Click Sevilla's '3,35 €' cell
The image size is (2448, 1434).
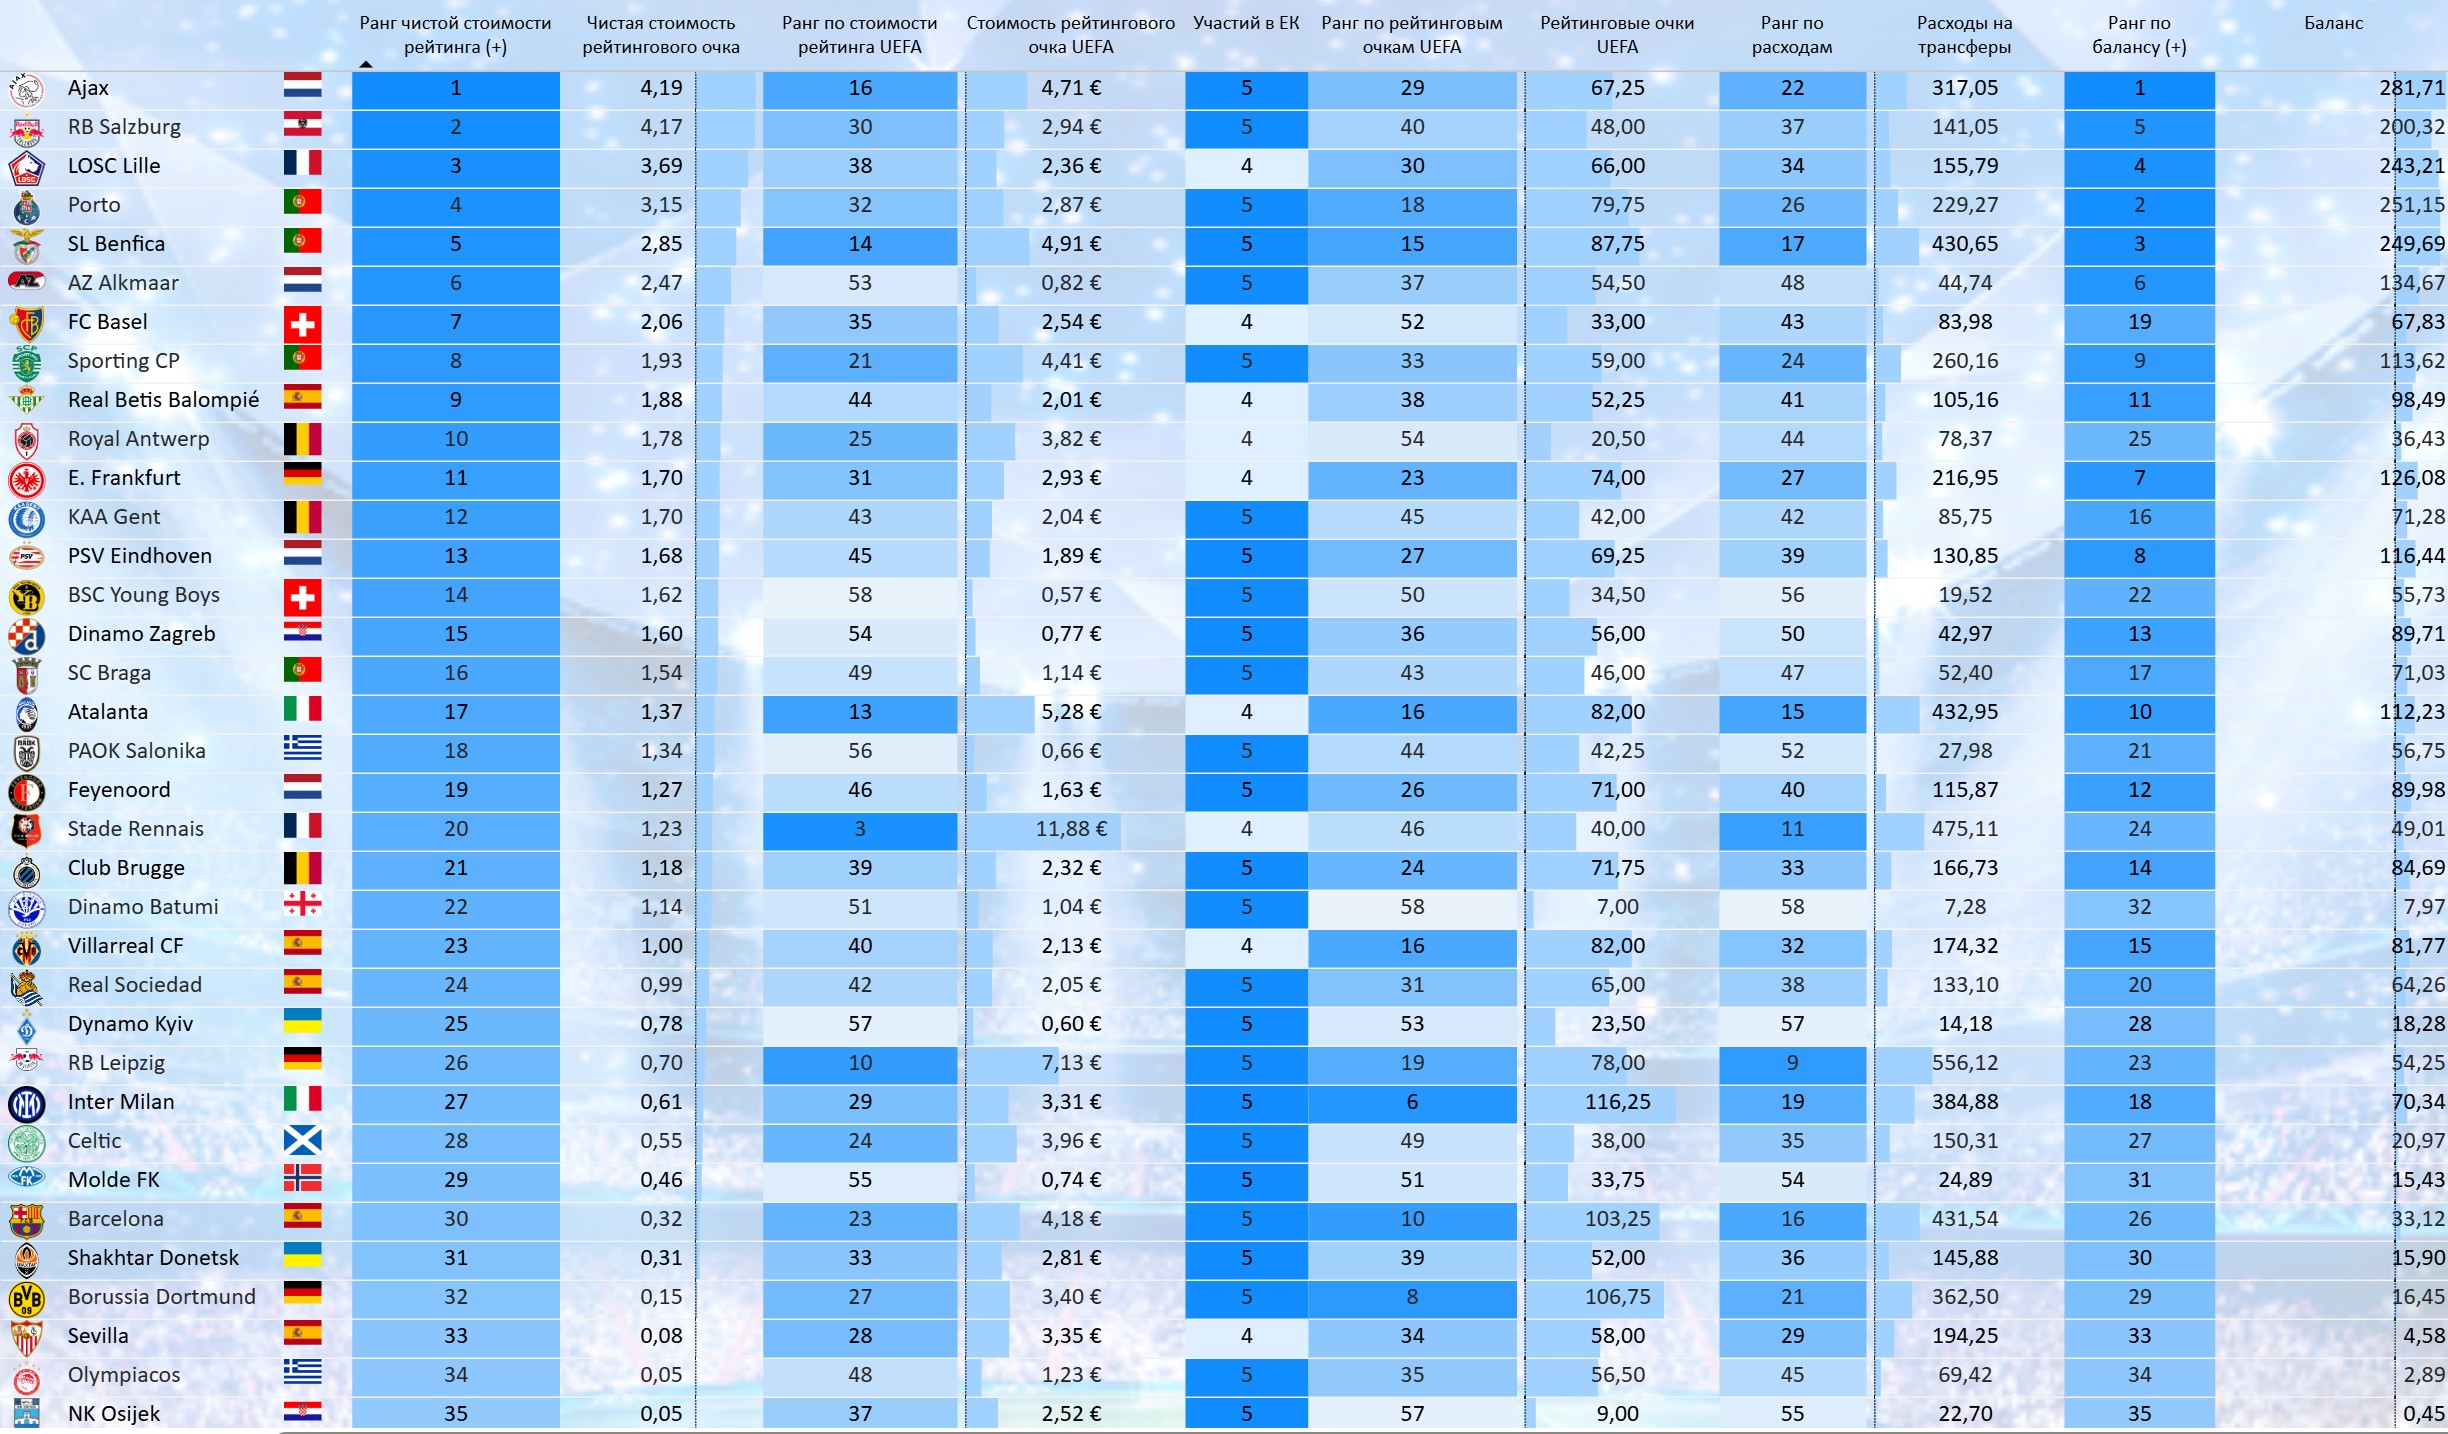click(x=1071, y=1336)
